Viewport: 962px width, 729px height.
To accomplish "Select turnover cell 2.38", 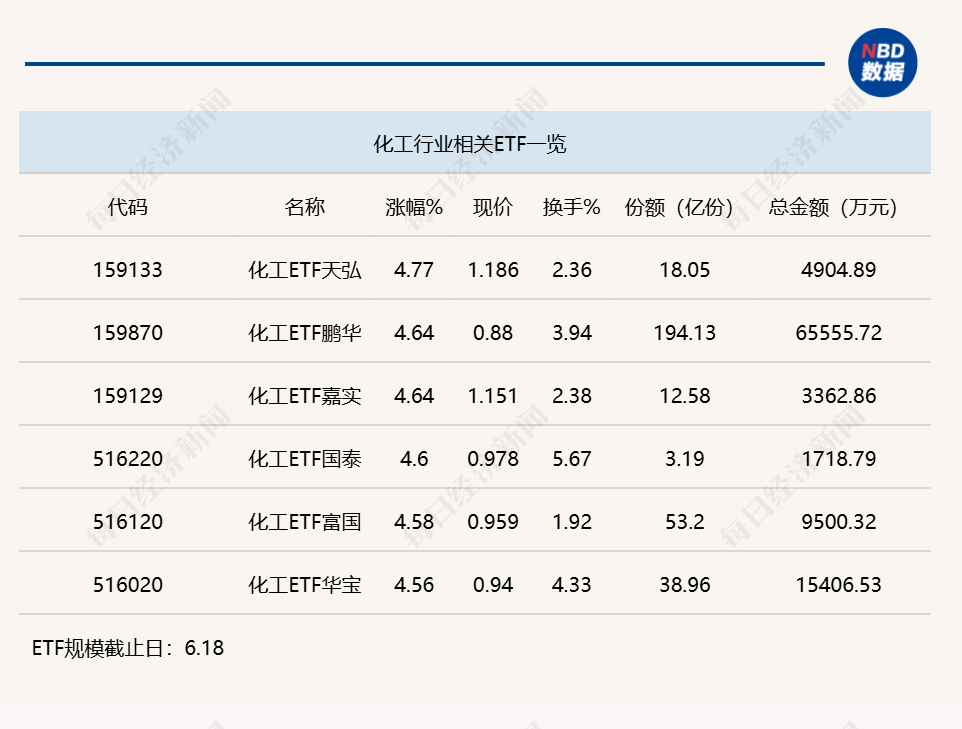I will coord(571,396).
